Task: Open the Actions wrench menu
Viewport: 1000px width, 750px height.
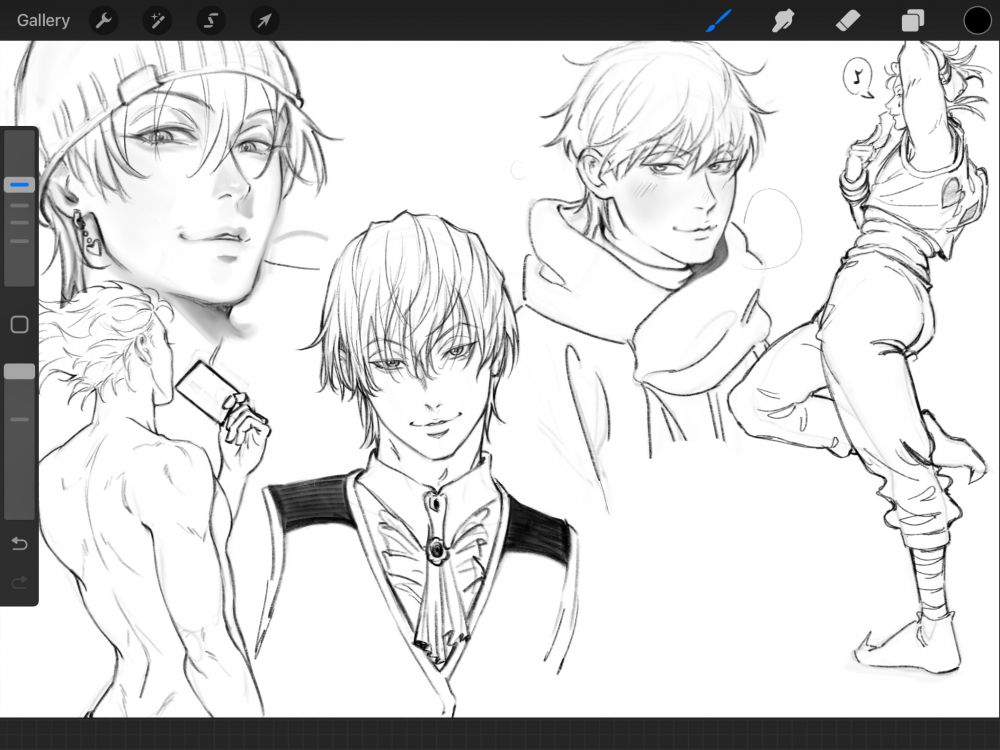Action: [x=103, y=20]
